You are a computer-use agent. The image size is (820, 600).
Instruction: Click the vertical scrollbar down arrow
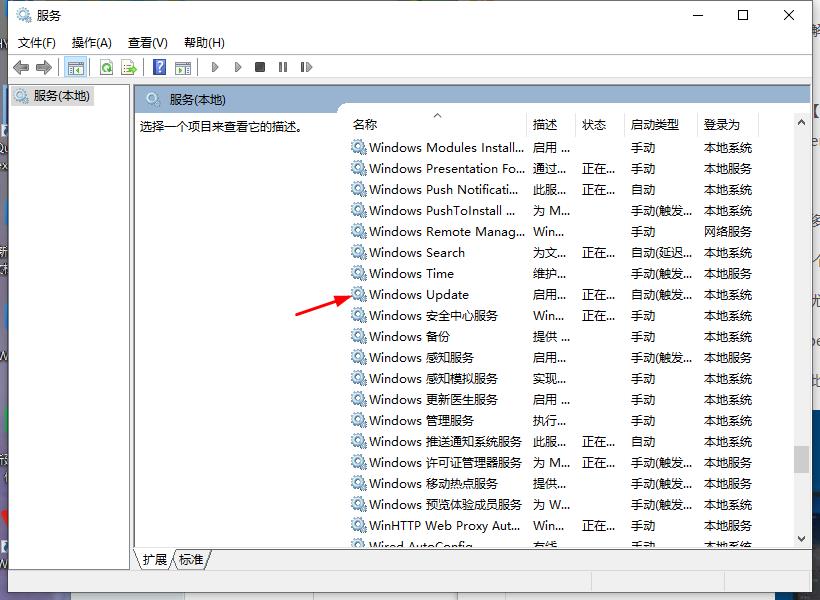pyautogui.click(x=802, y=538)
